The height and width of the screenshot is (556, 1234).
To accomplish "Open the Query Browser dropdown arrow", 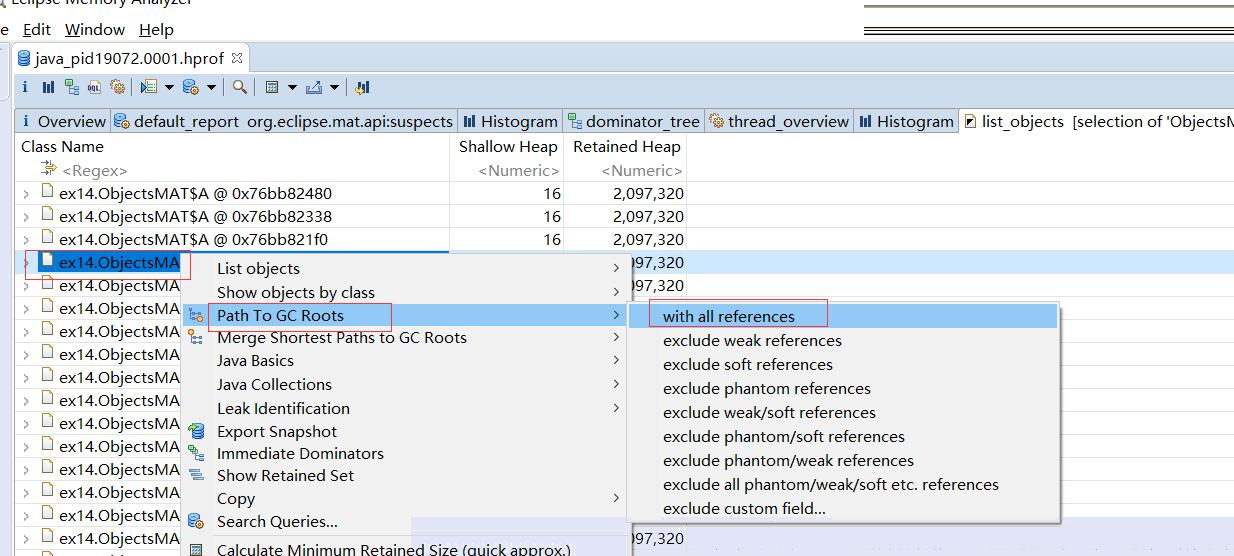I will (211, 87).
